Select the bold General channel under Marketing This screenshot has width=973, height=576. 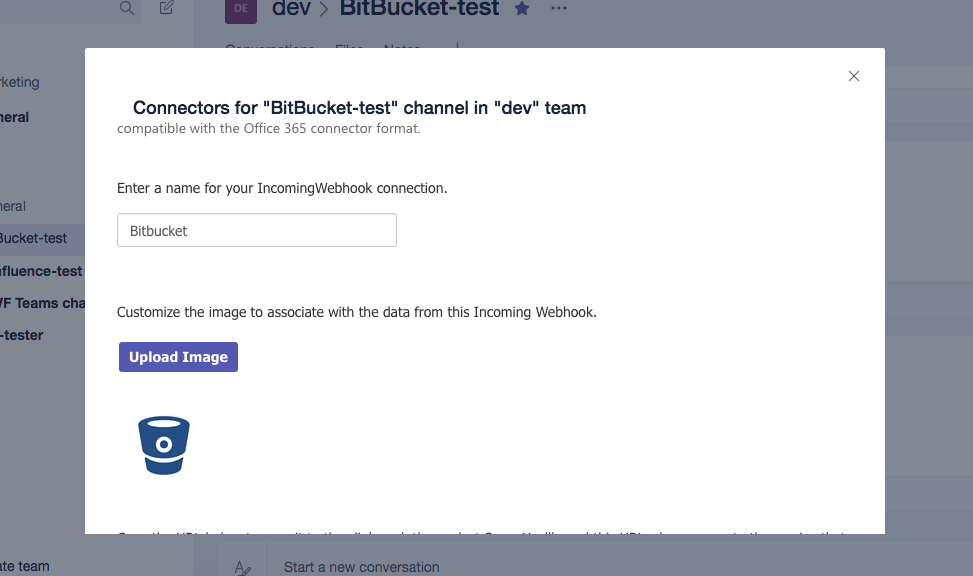[15, 117]
